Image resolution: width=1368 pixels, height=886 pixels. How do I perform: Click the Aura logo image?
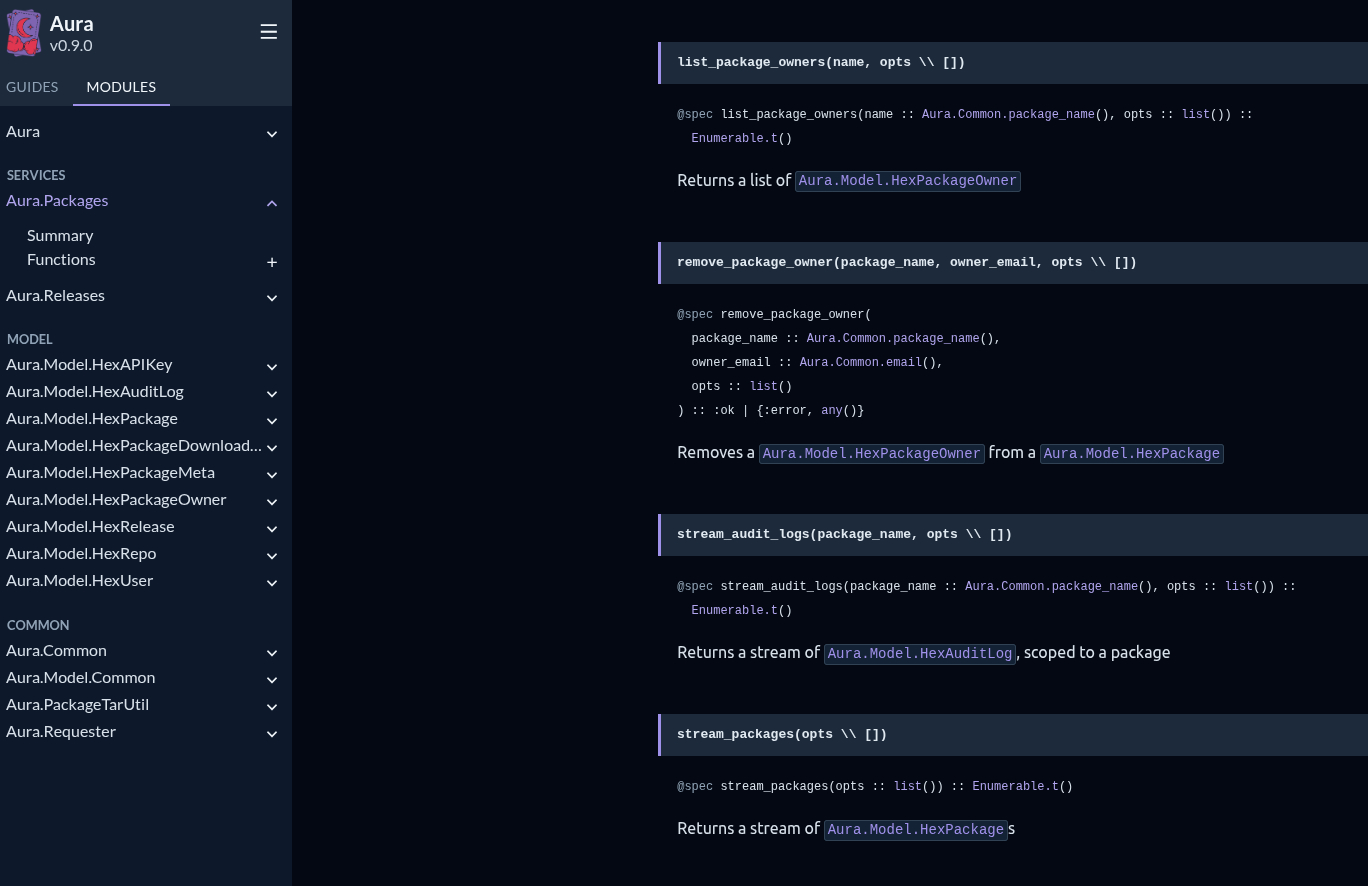[24, 33]
